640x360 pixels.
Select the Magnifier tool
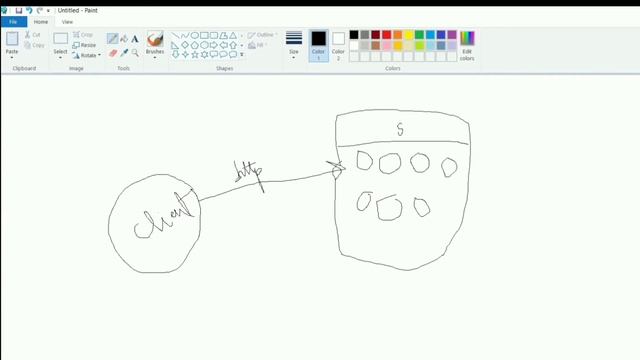[x=135, y=53]
